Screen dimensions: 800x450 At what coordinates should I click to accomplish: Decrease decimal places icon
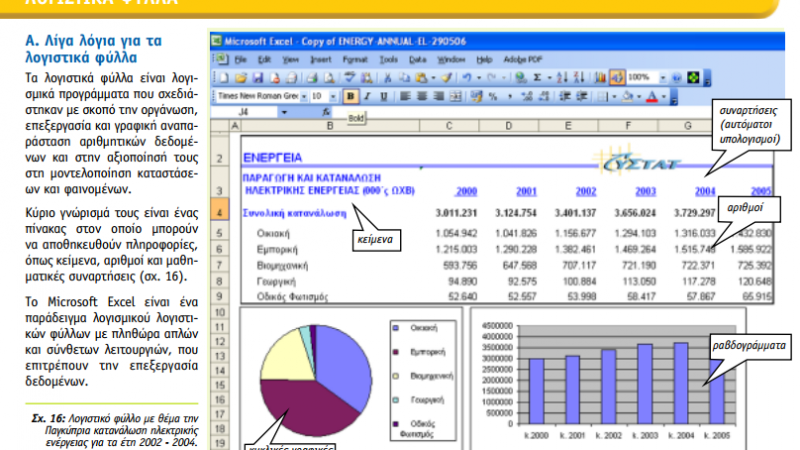[544, 96]
